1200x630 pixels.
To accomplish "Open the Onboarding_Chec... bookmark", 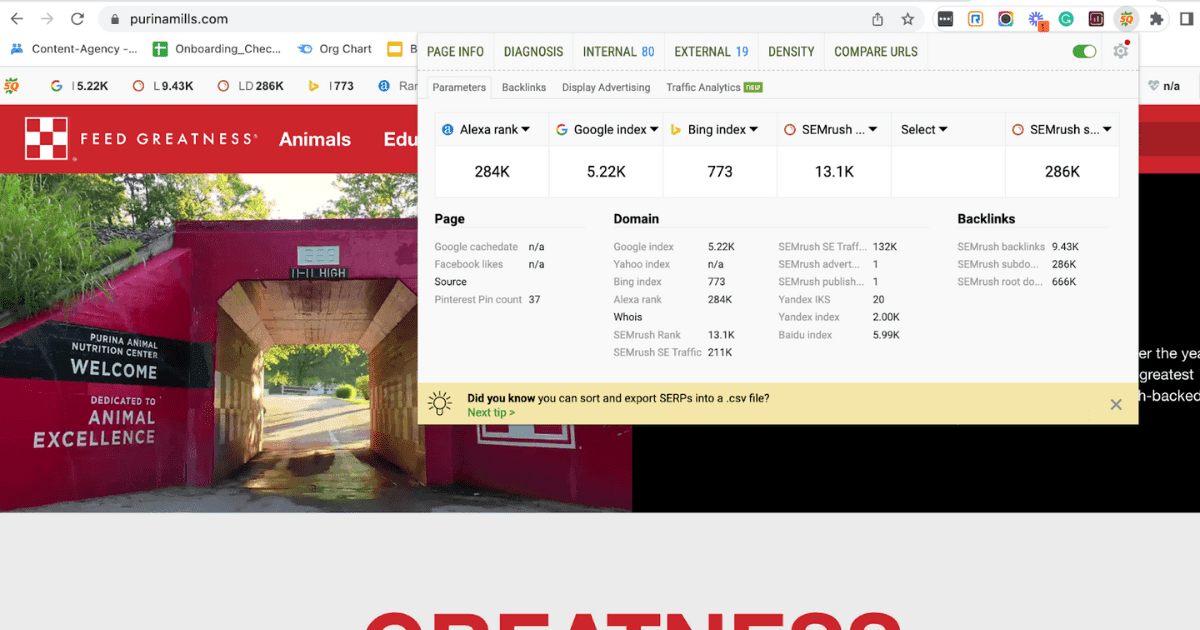I will coord(218,48).
